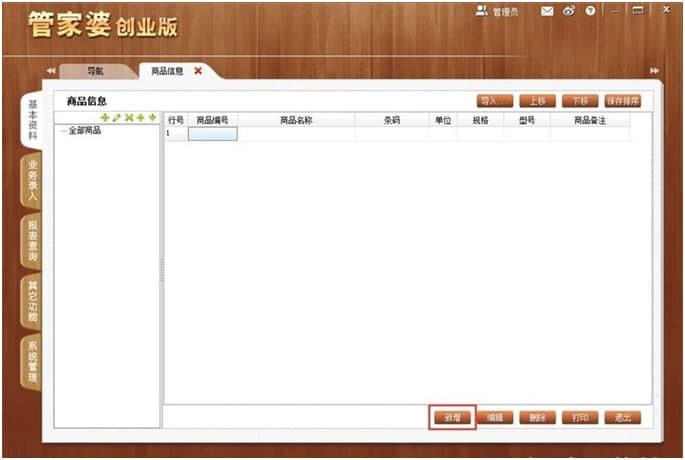Click the green up arrow category icon
Viewport: 685px width, 460px height.
tap(141, 118)
